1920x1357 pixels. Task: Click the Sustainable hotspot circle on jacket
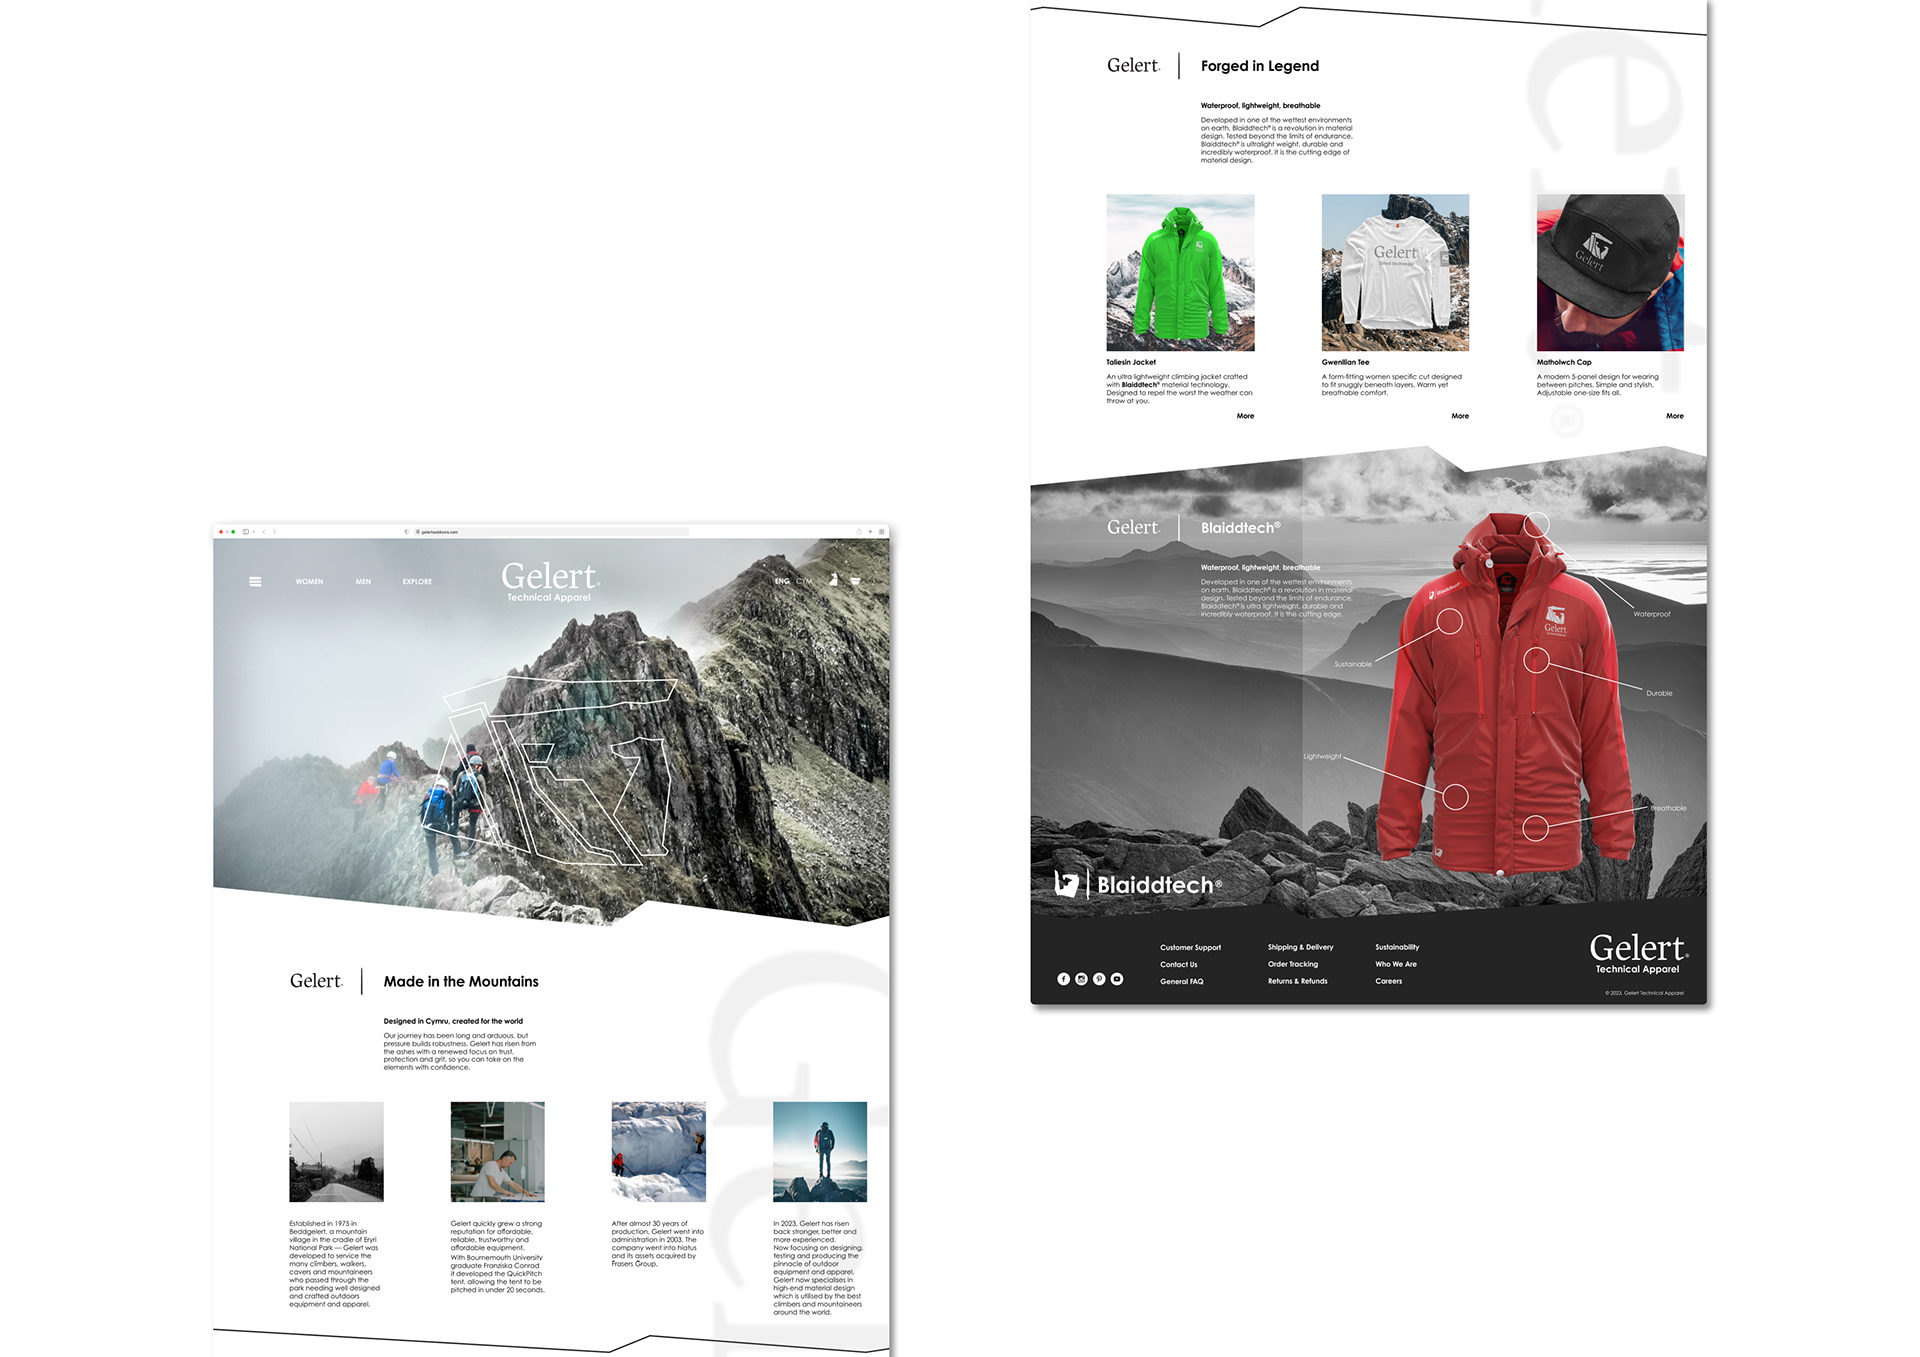tap(1449, 622)
